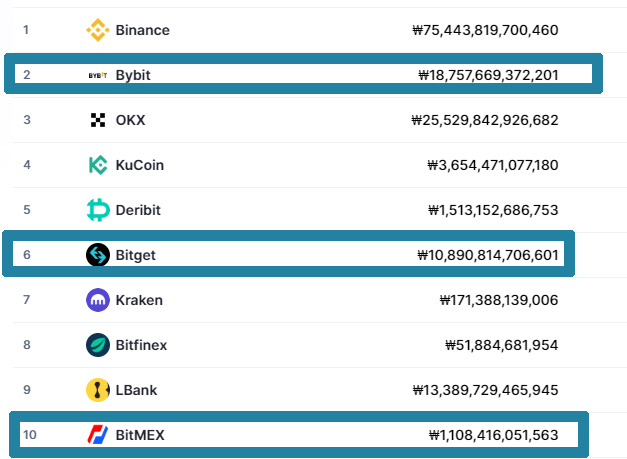Click the Deribit logo icon
The image size is (627, 459).
(x=97, y=210)
